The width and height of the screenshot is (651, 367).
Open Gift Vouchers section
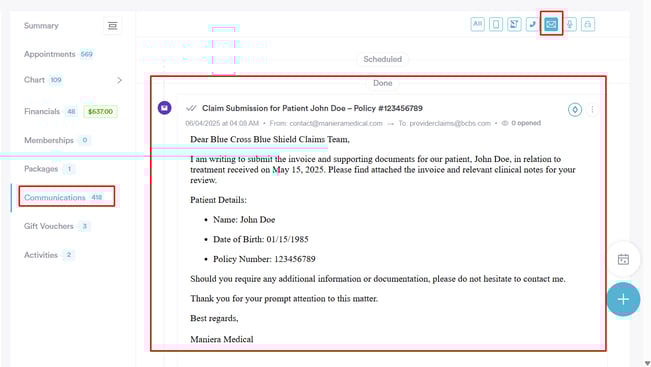49,226
